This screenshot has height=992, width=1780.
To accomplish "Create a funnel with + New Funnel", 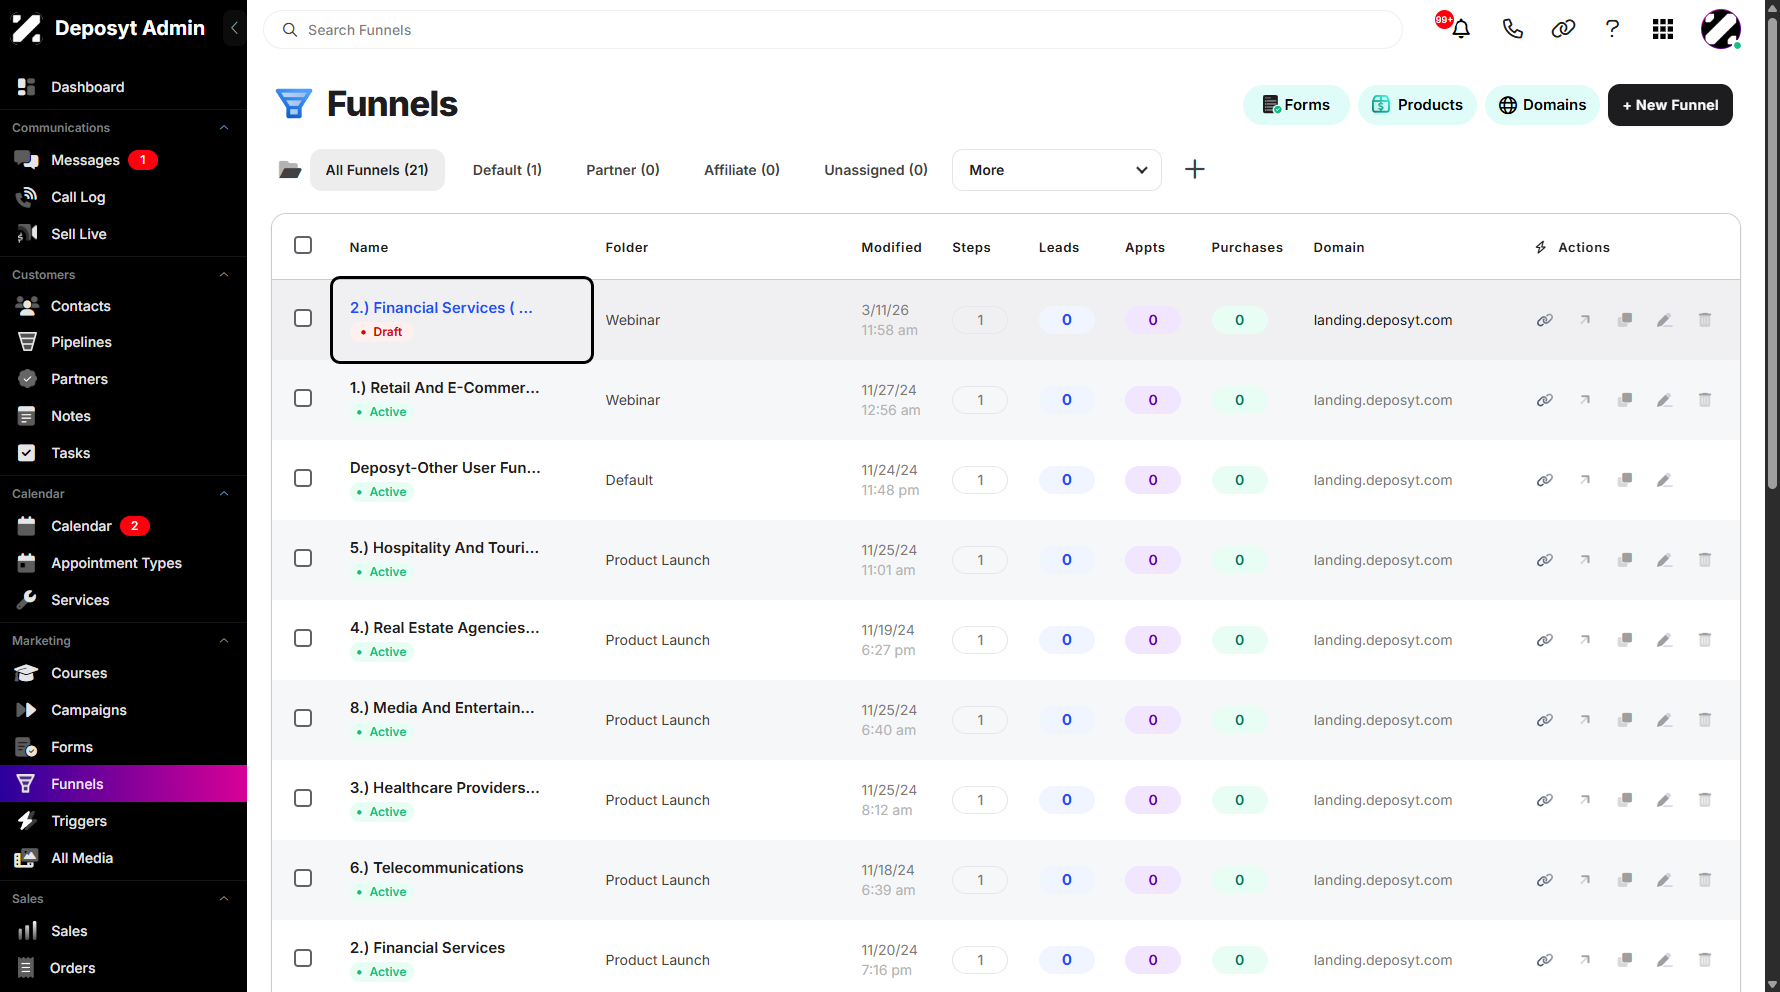I will tap(1670, 105).
